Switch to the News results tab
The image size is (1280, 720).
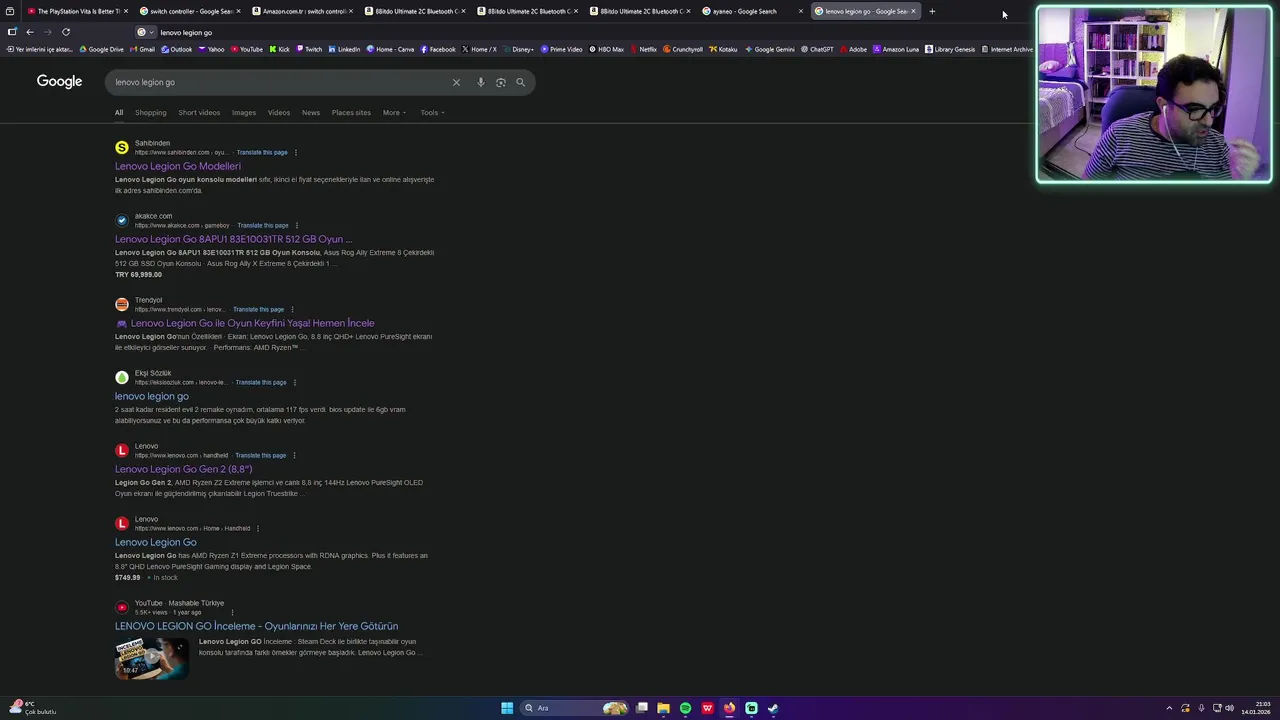[311, 112]
